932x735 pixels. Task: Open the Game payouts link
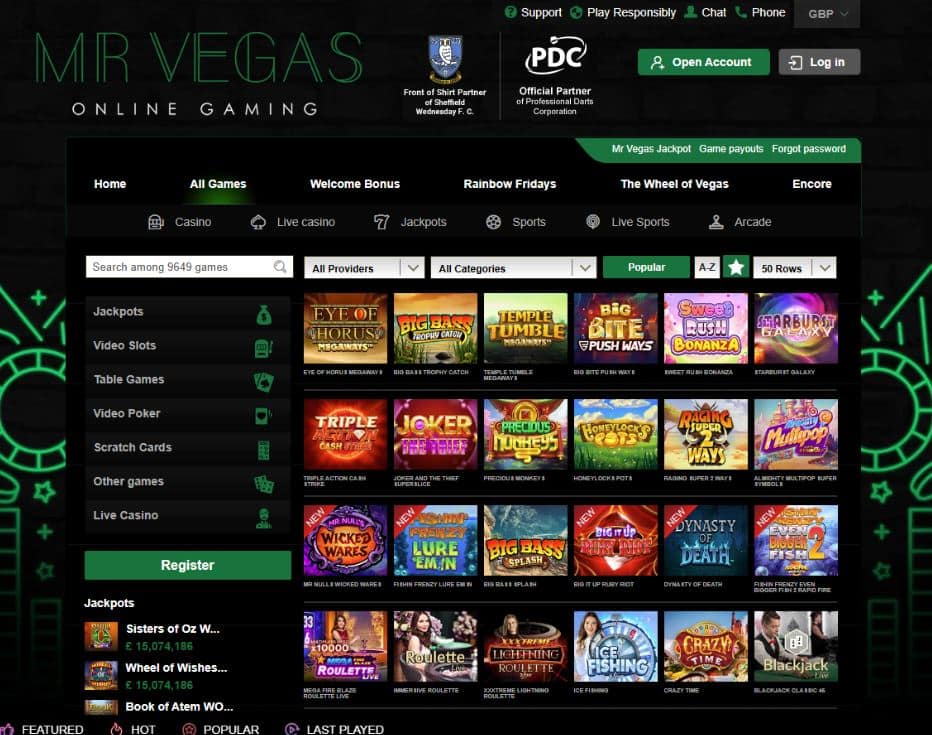(731, 149)
